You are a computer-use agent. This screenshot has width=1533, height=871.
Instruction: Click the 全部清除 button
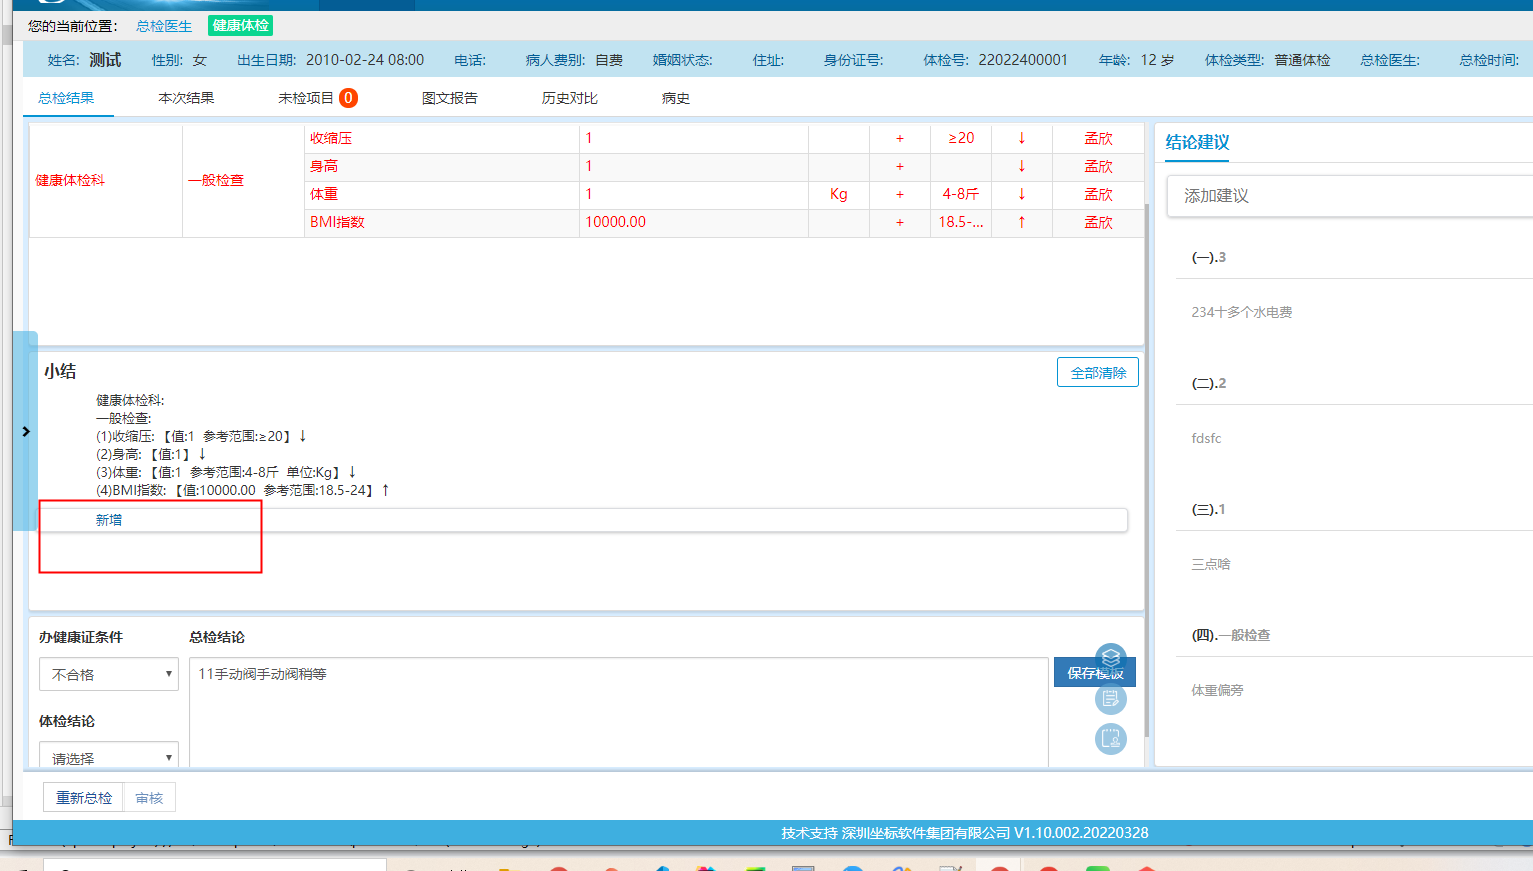tap(1098, 372)
